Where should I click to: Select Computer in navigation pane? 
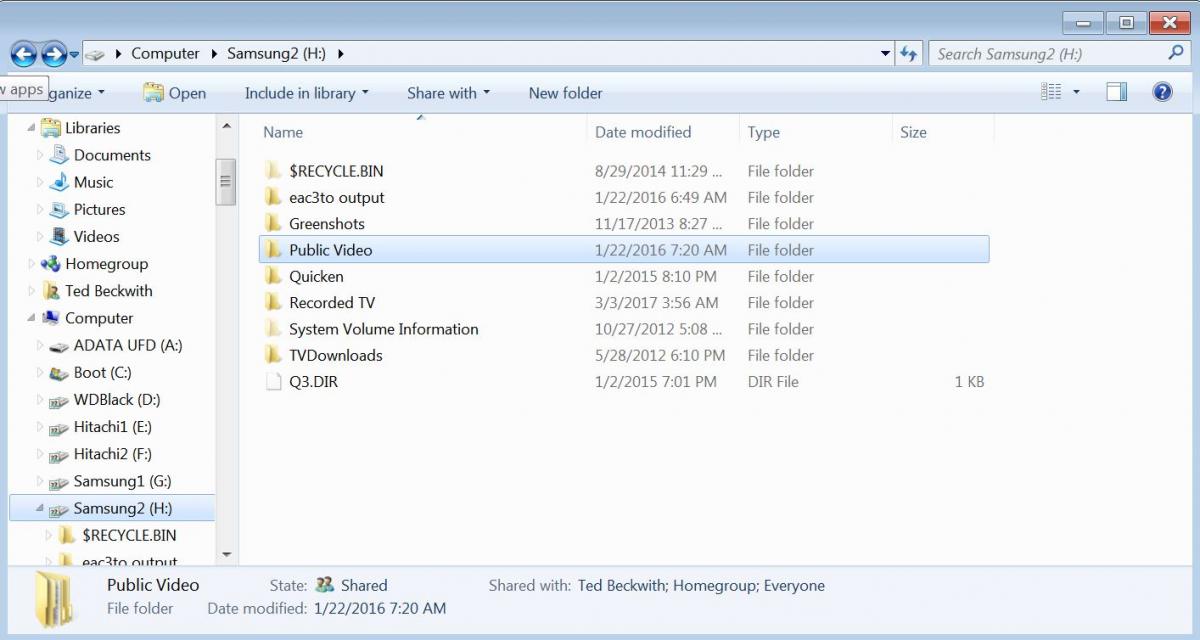click(x=99, y=318)
